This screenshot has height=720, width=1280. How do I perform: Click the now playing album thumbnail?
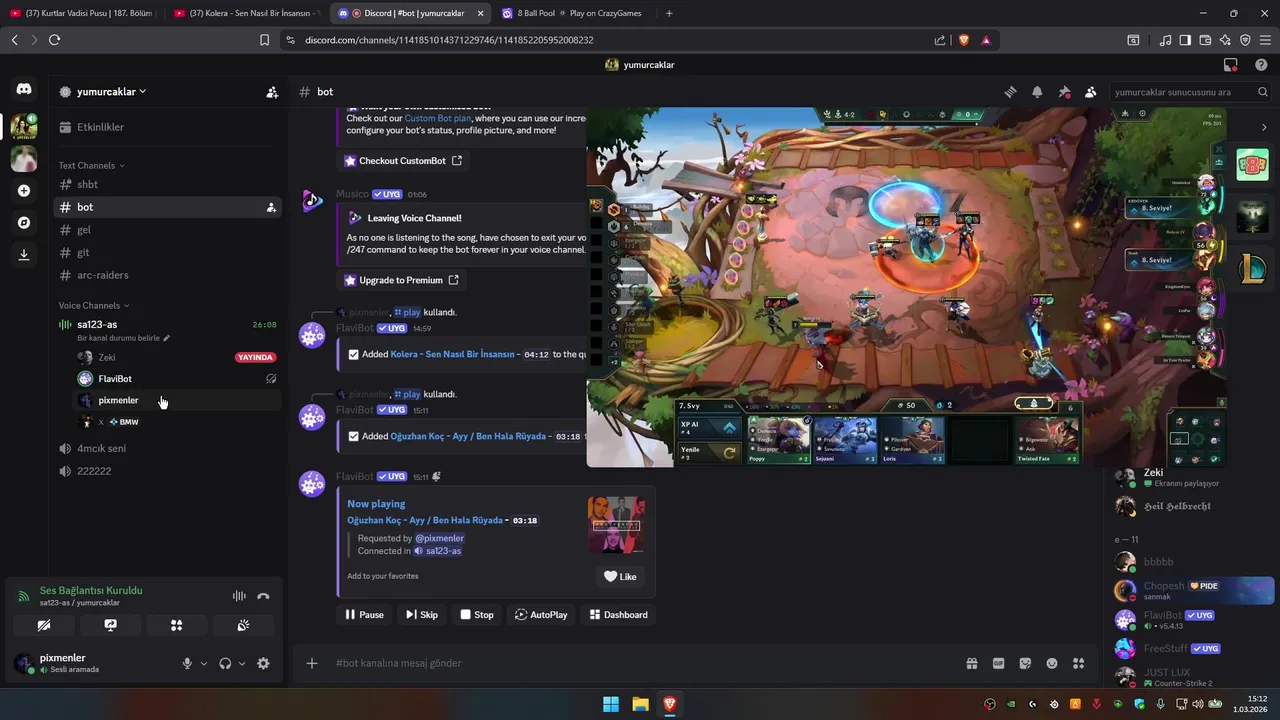[616, 524]
